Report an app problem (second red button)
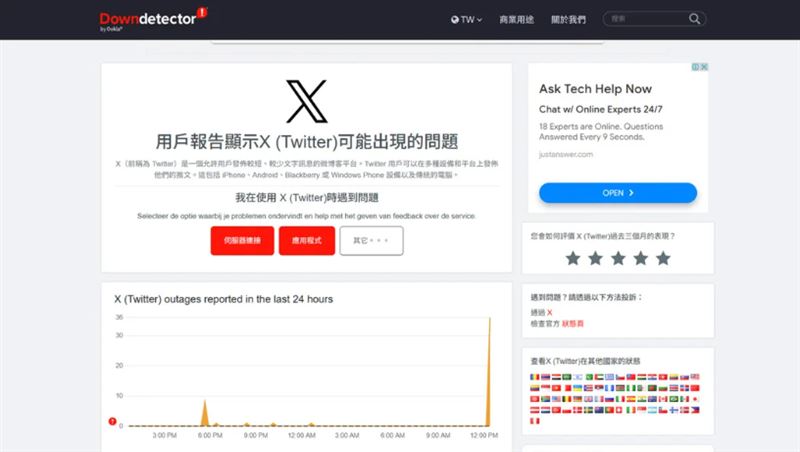Viewport: 800px width, 452px height. (x=307, y=240)
